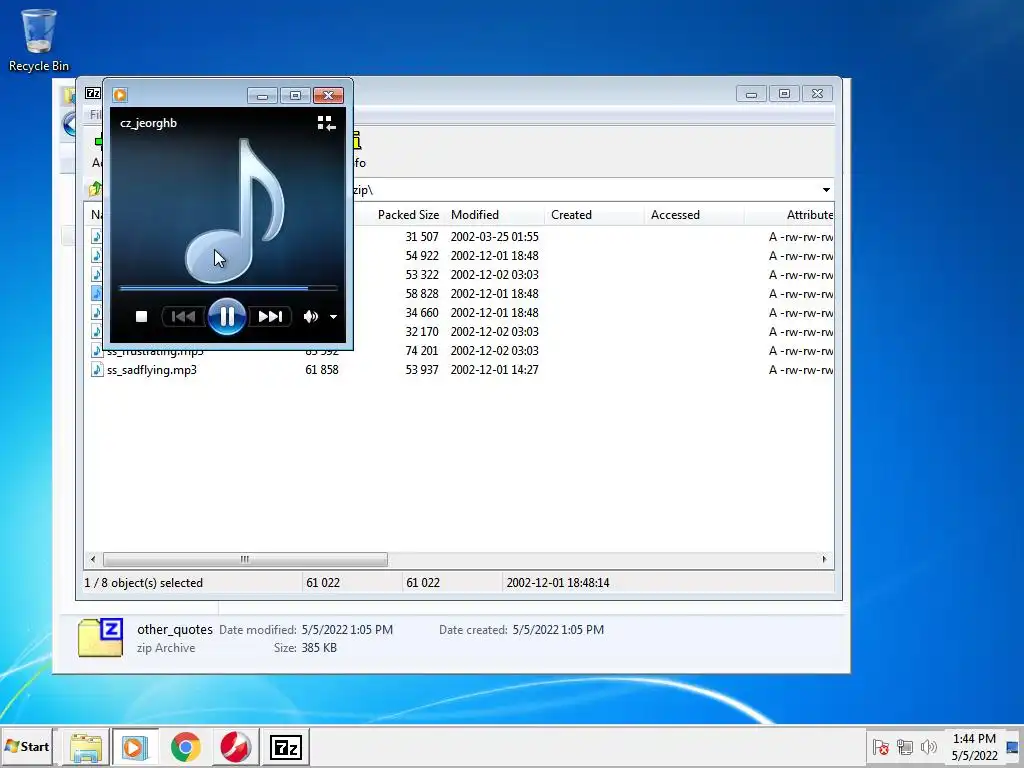This screenshot has width=1024, height=768.
Task: Click the status bar selection count text
Action: [144, 583]
